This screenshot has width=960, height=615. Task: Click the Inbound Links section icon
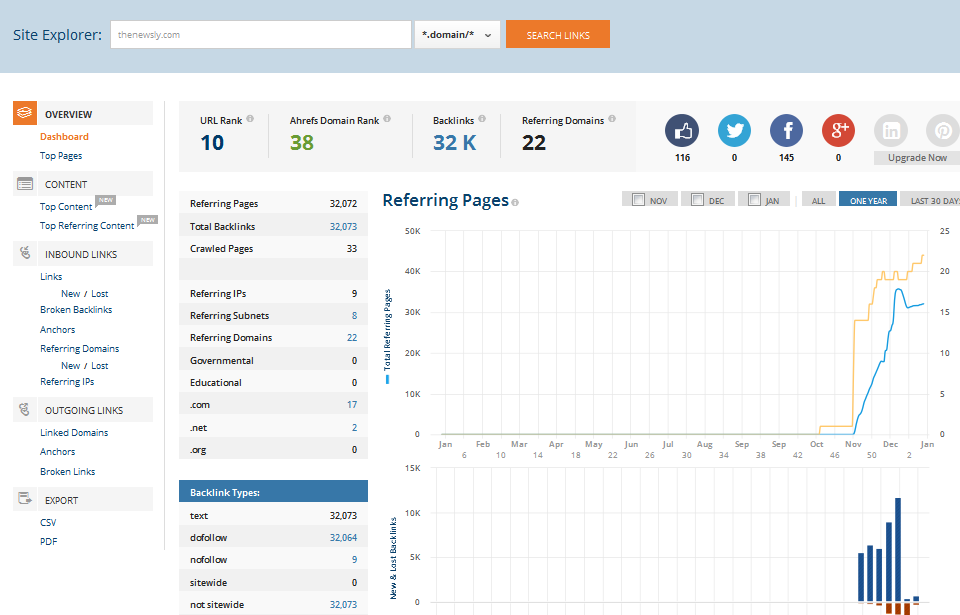[25, 253]
